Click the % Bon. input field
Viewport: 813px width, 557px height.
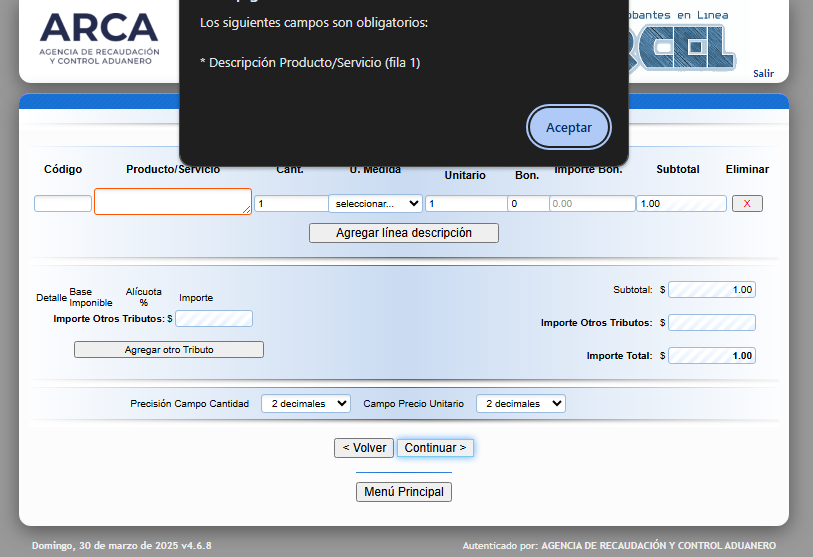[527, 204]
